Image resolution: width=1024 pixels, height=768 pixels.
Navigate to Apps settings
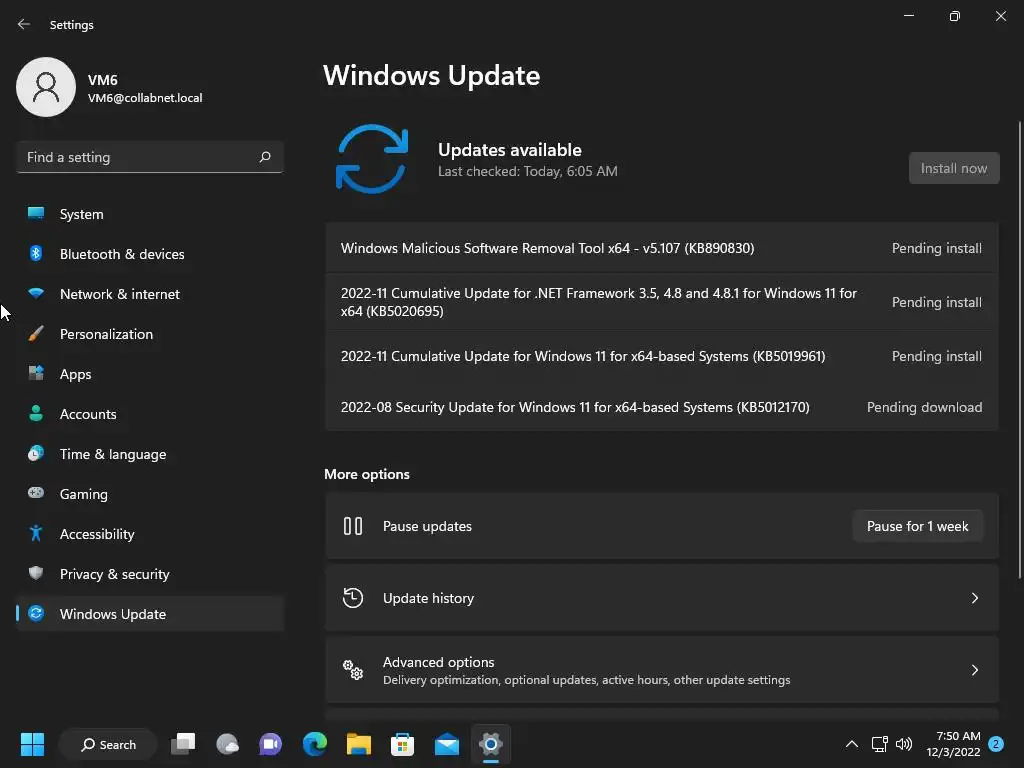(150, 374)
